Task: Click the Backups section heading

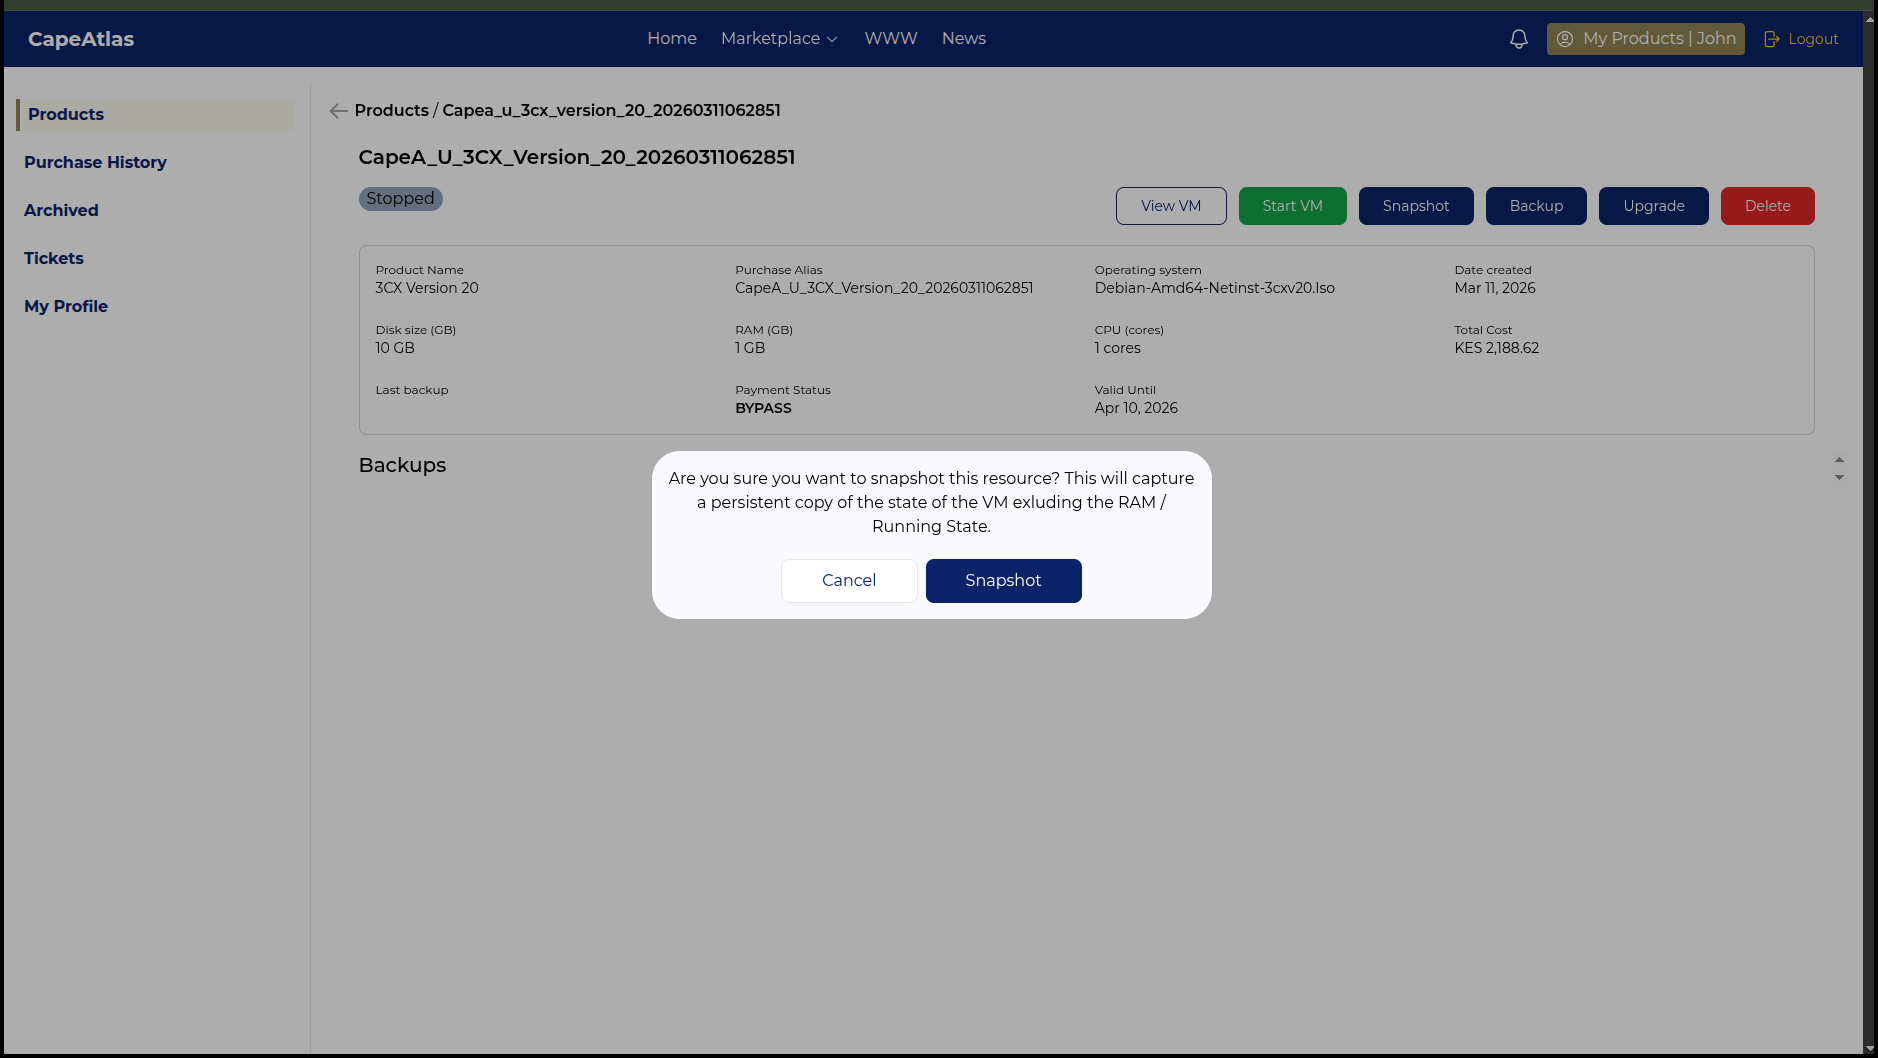Action: click(402, 465)
